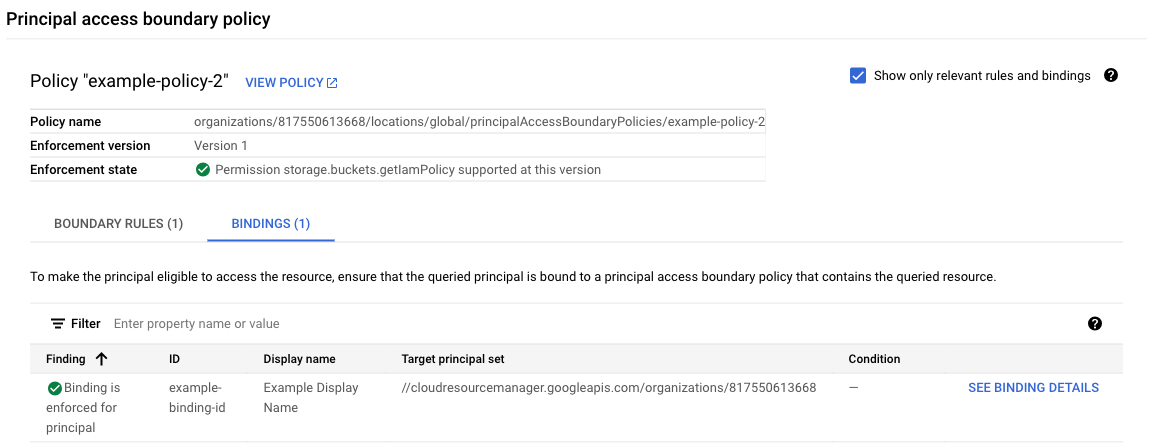Click the Condition column header

874,359
